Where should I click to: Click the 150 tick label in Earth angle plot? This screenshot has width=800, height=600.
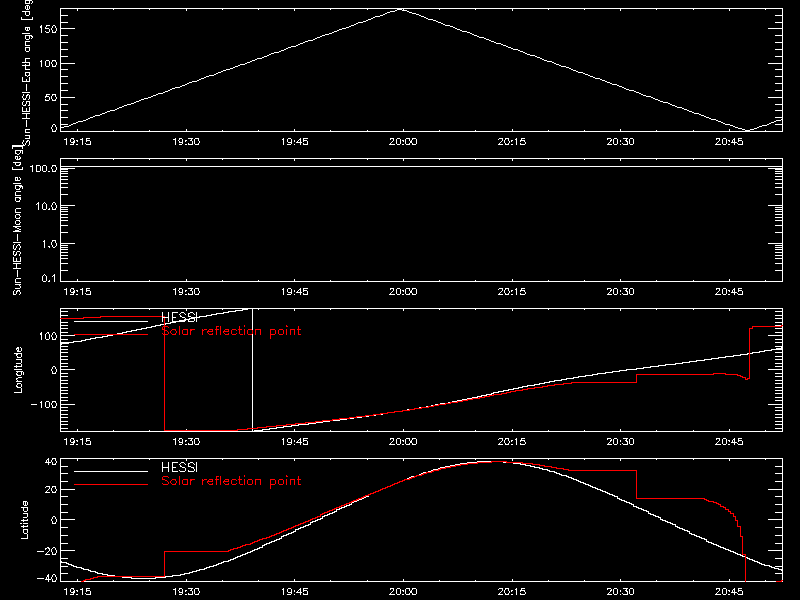(48, 29)
